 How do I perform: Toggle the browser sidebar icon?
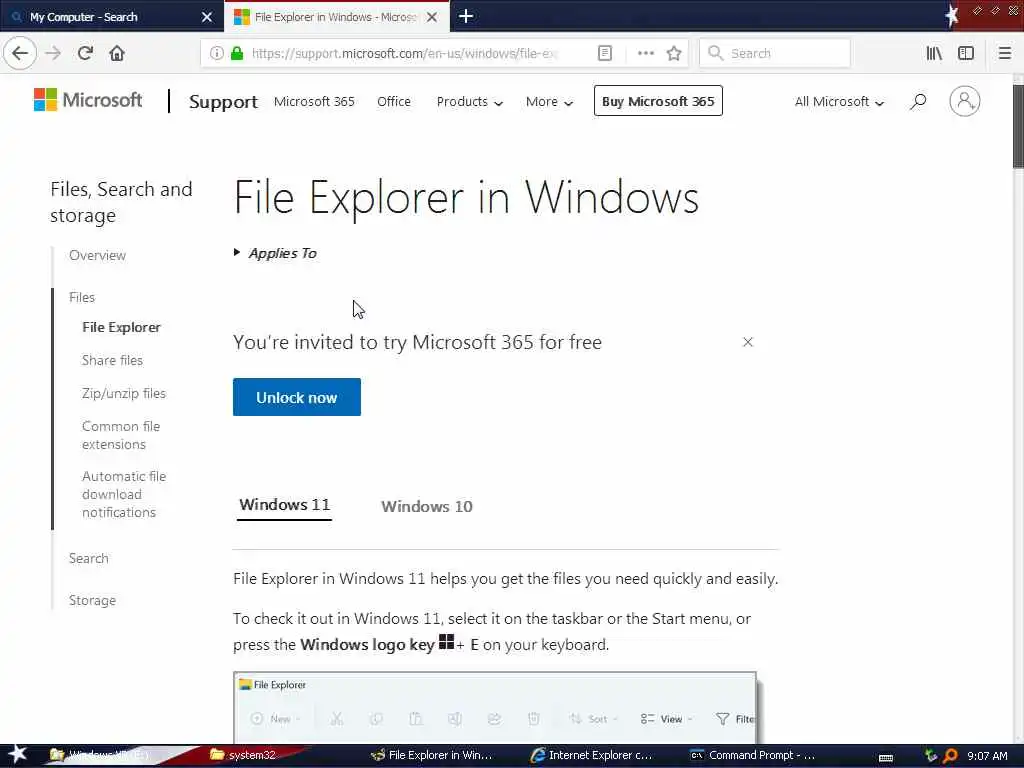pos(966,53)
